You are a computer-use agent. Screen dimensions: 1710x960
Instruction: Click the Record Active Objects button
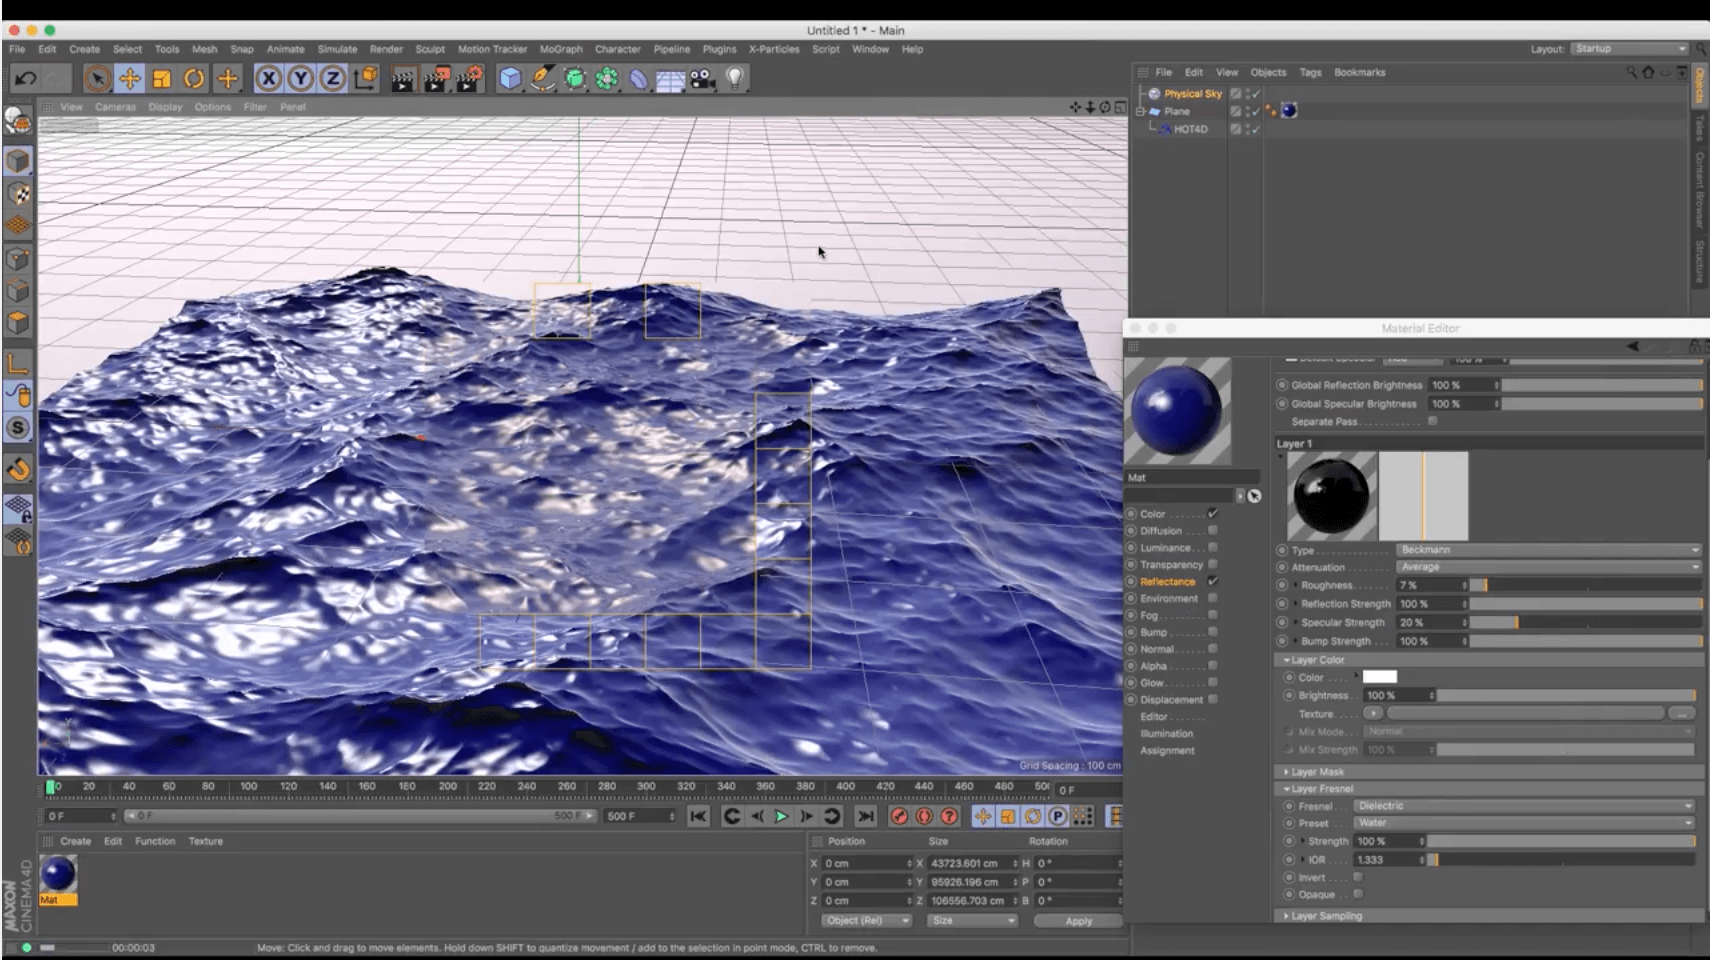[x=899, y=817]
